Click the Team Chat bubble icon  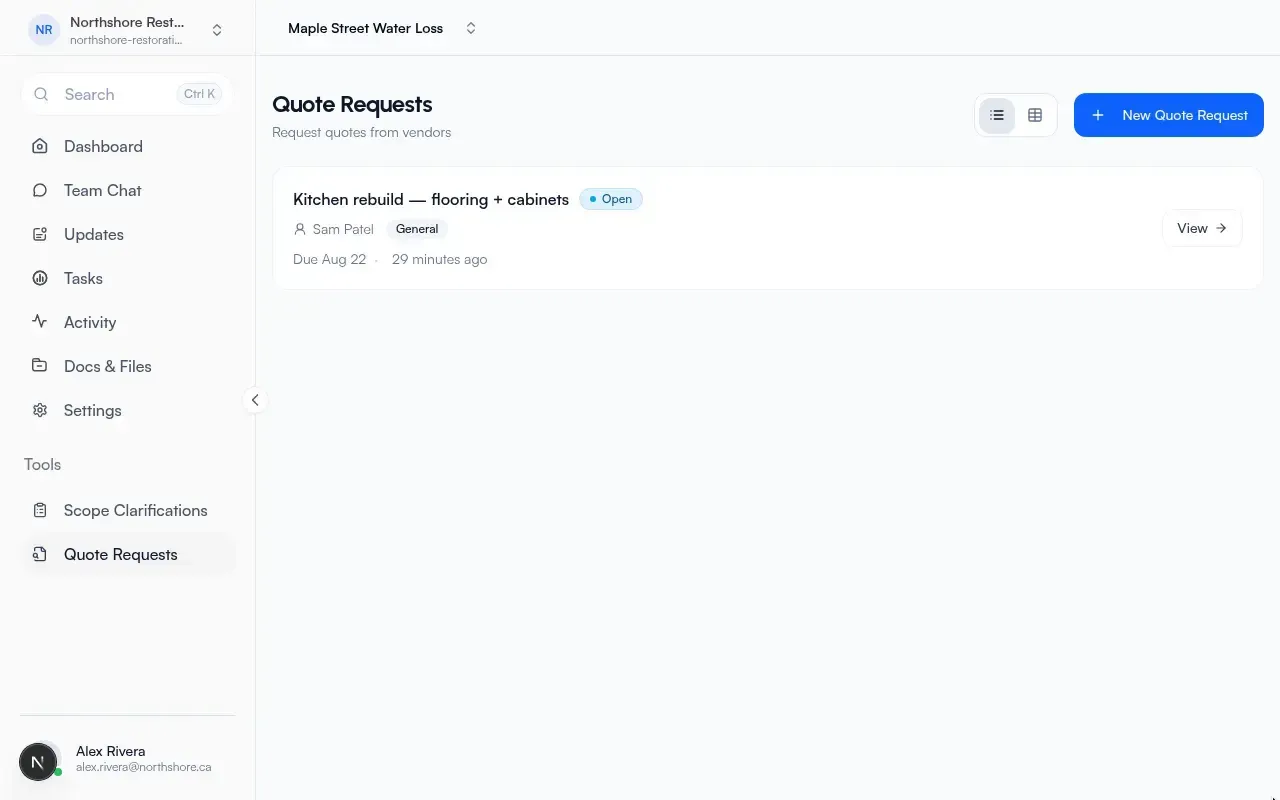(40, 190)
